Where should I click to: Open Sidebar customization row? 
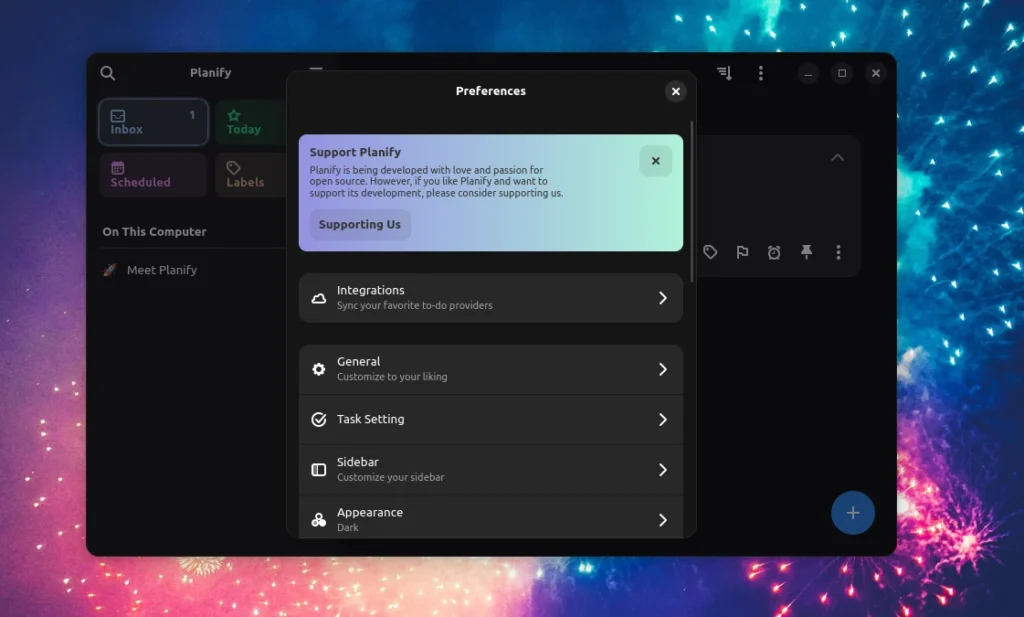(x=490, y=470)
